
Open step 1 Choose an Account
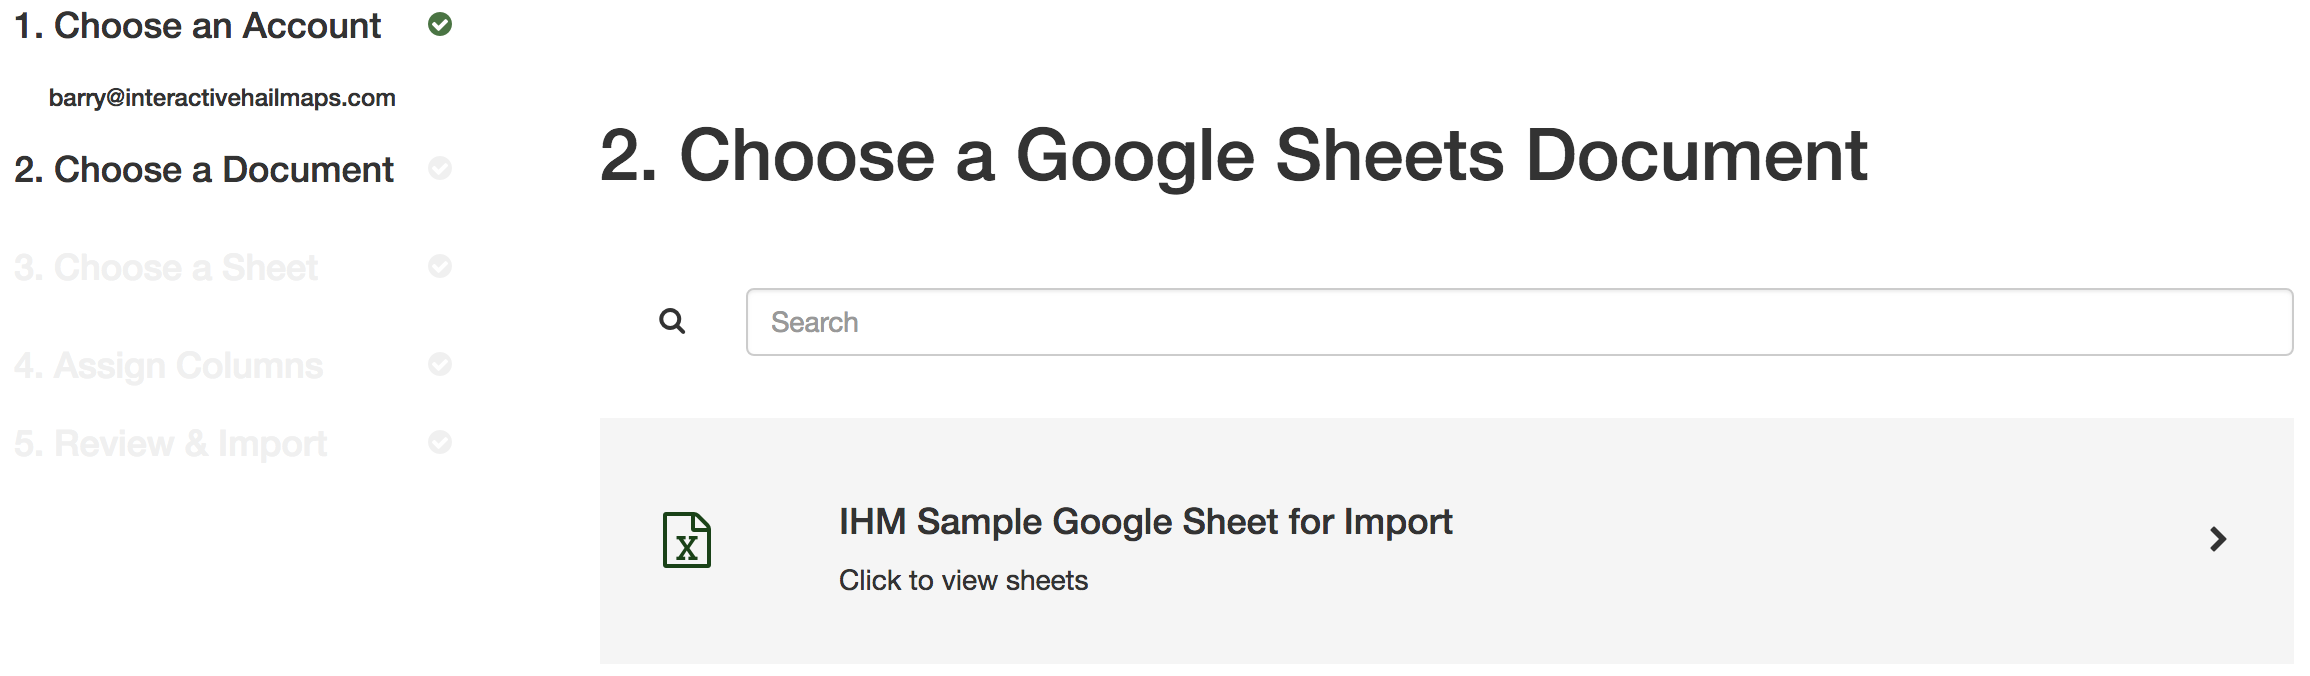197,26
